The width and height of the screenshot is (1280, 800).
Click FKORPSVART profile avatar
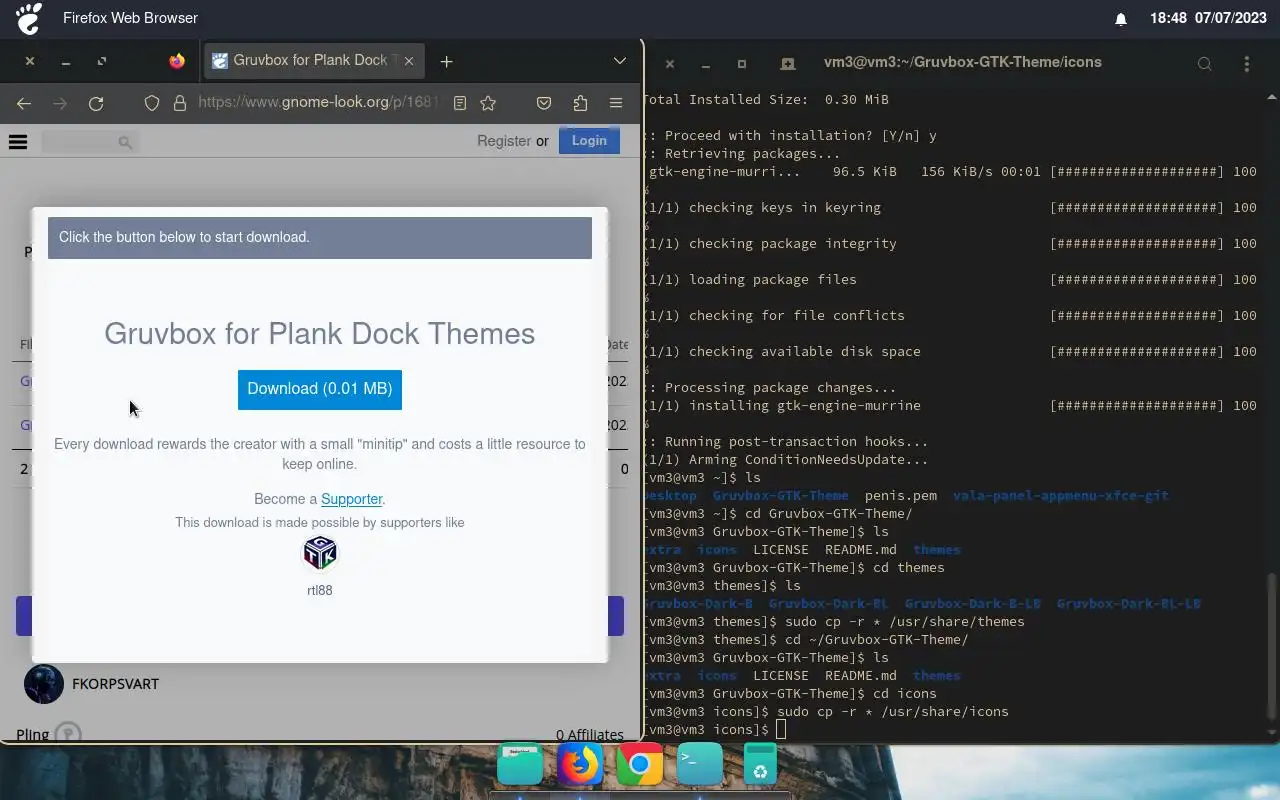click(44, 684)
